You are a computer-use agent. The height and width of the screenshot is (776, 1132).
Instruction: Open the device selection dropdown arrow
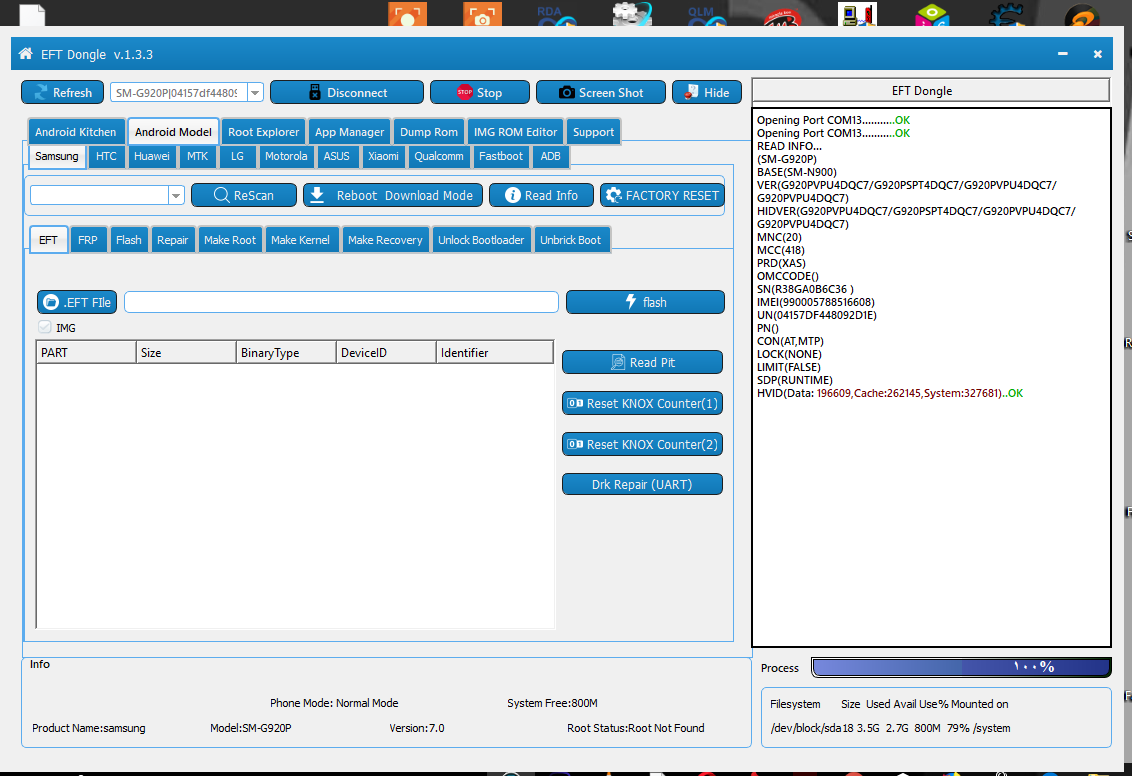(x=255, y=92)
